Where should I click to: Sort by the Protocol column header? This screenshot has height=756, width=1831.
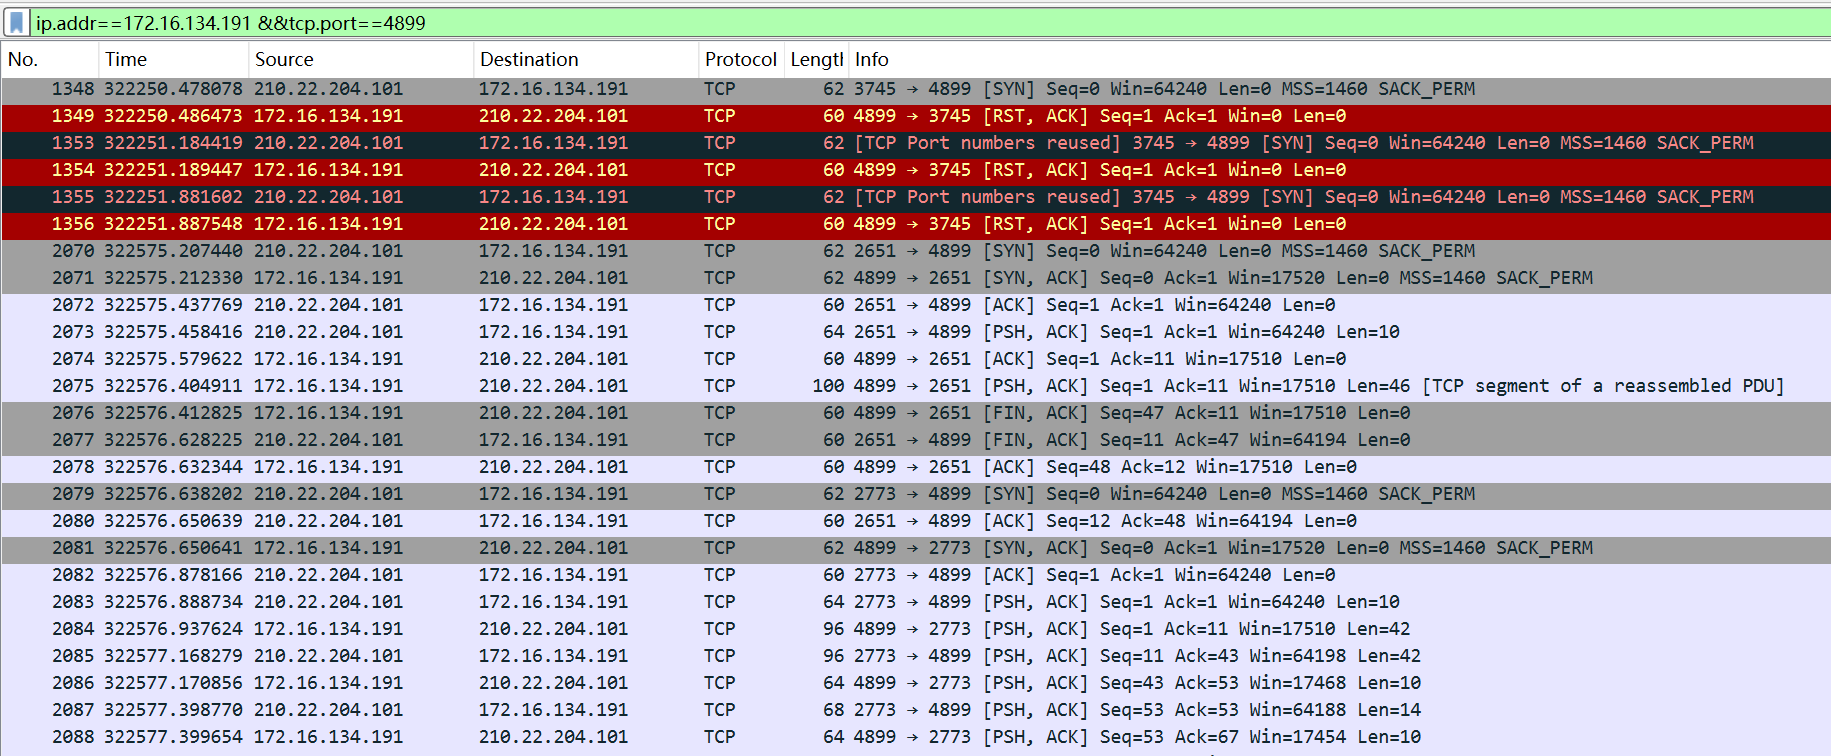[740, 59]
